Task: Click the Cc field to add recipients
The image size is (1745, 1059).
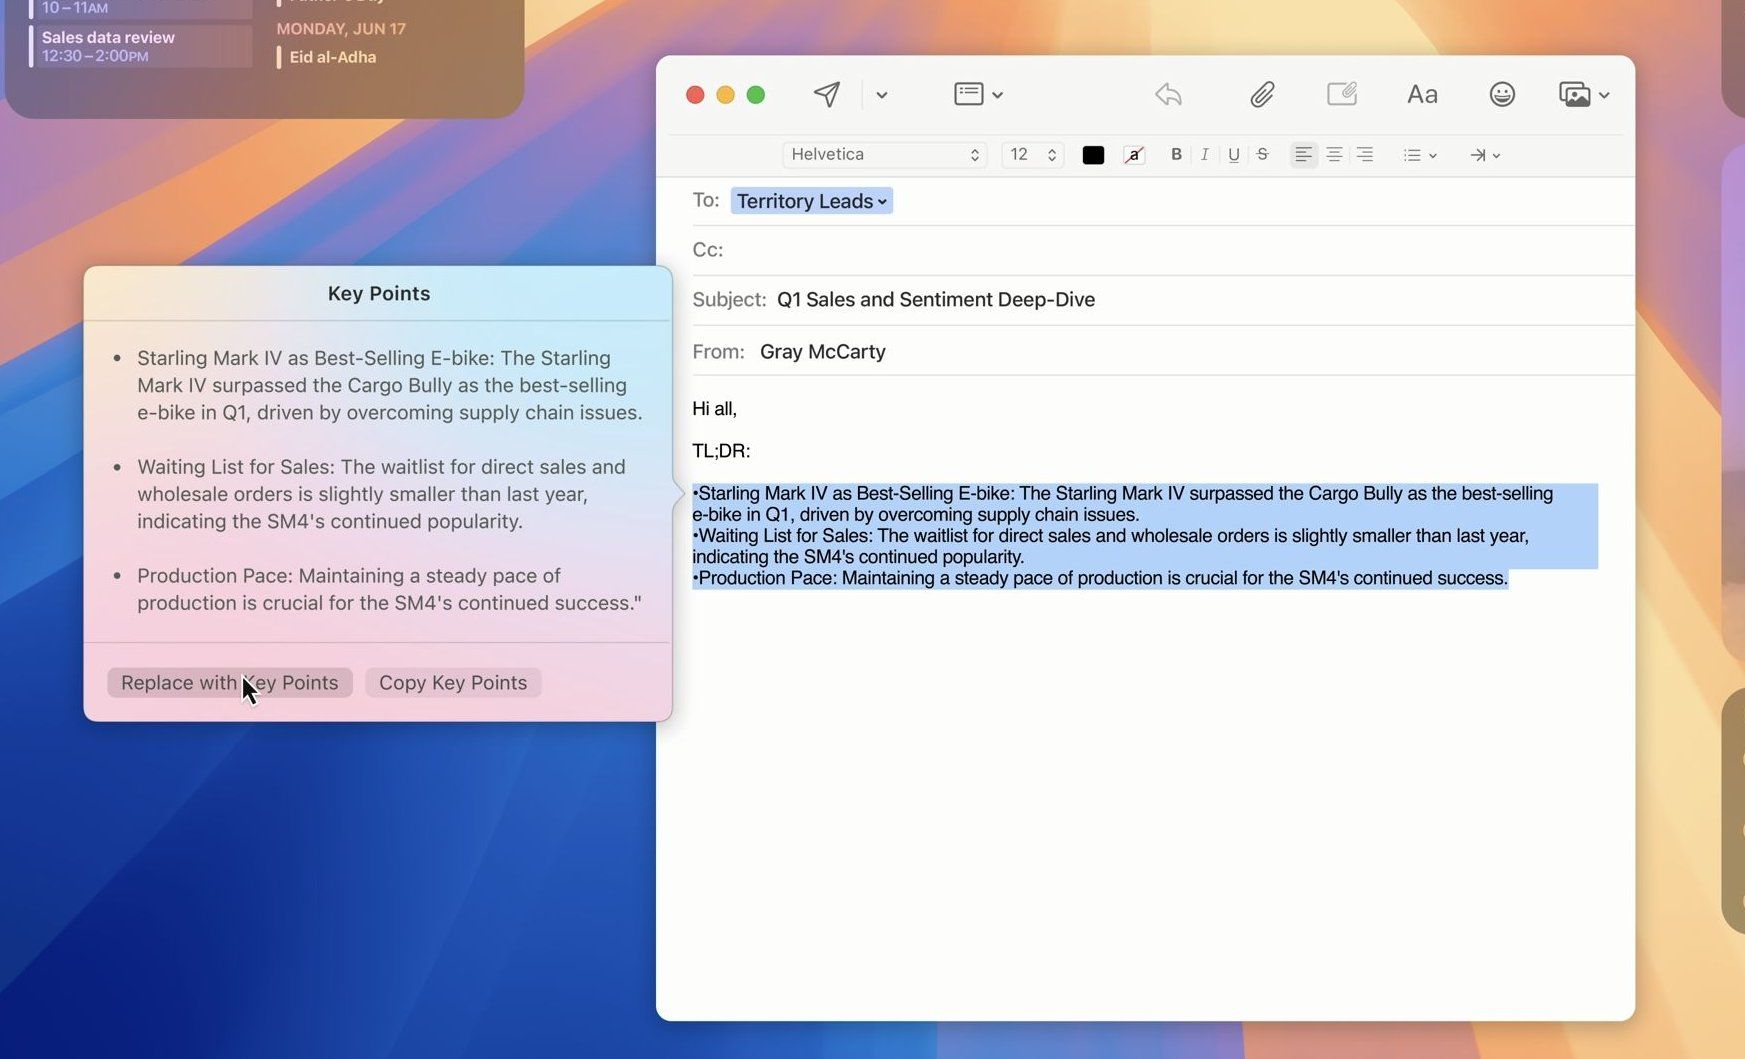Action: click(x=900, y=250)
